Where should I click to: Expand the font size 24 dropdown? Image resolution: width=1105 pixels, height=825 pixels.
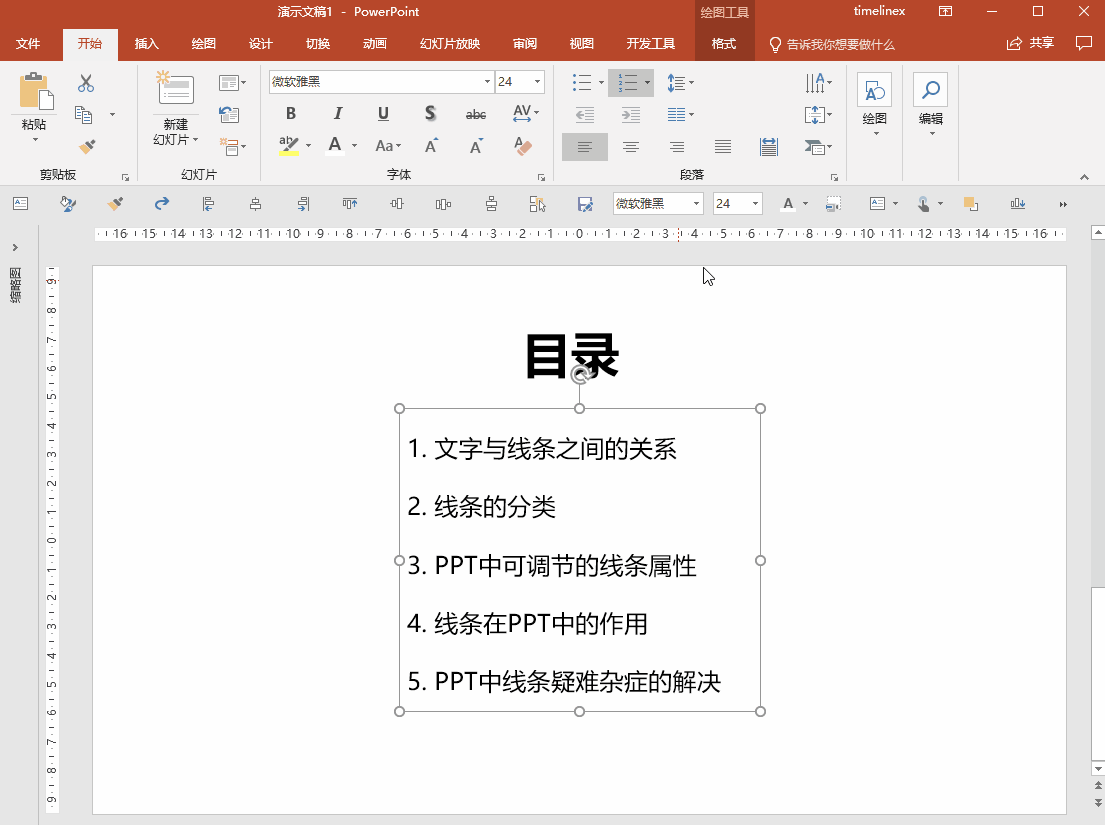pos(537,82)
